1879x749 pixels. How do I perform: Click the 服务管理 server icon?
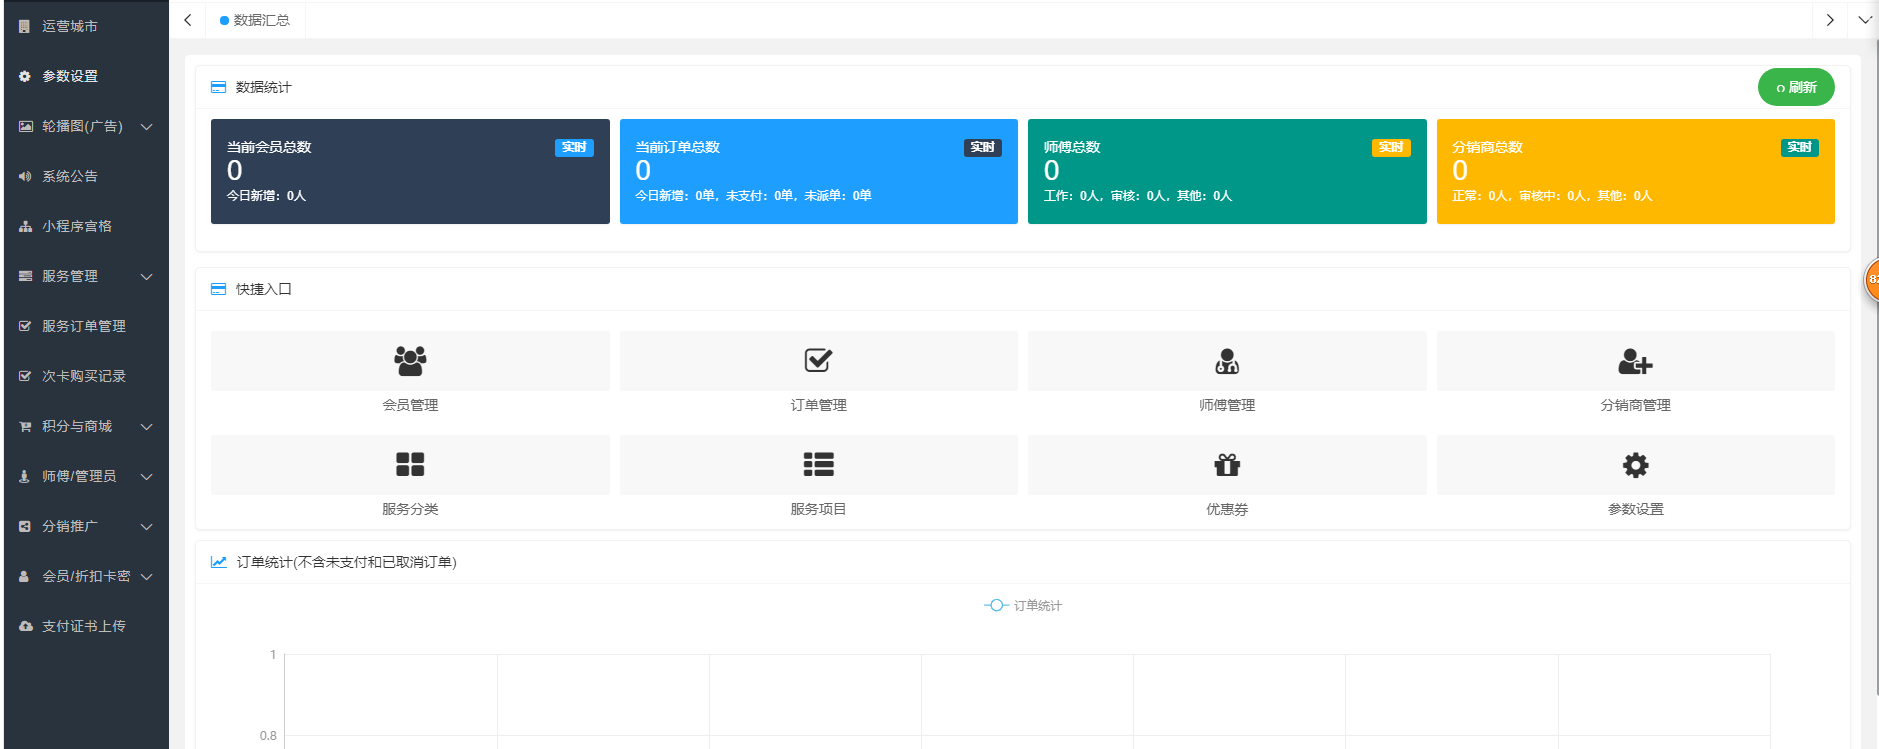(25, 276)
